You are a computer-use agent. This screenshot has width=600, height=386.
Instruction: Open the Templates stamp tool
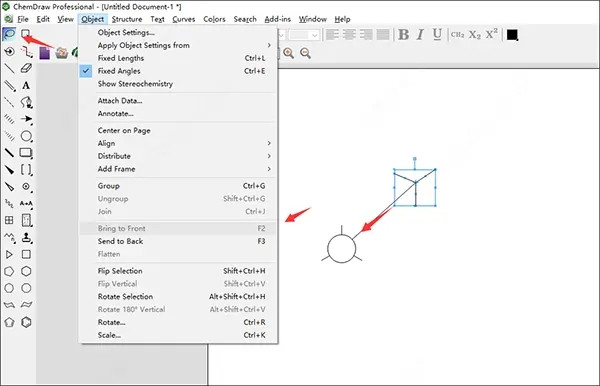pos(26,237)
